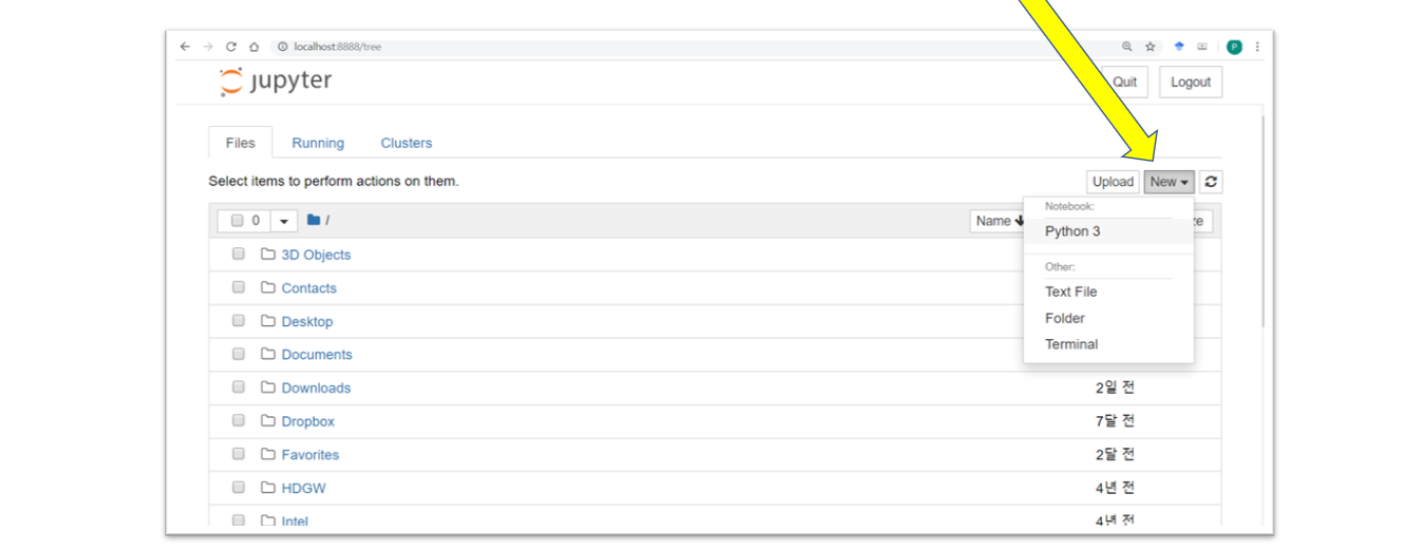Image resolution: width=1410 pixels, height=557 pixels.
Task: Click the Quit button
Action: pos(1124,82)
